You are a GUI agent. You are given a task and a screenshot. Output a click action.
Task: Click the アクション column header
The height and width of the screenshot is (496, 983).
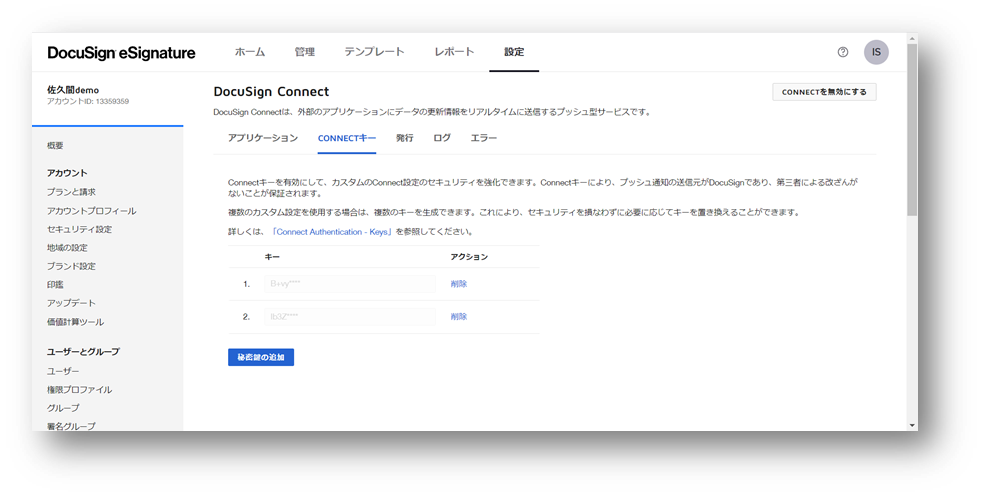[x=469, y=257]
